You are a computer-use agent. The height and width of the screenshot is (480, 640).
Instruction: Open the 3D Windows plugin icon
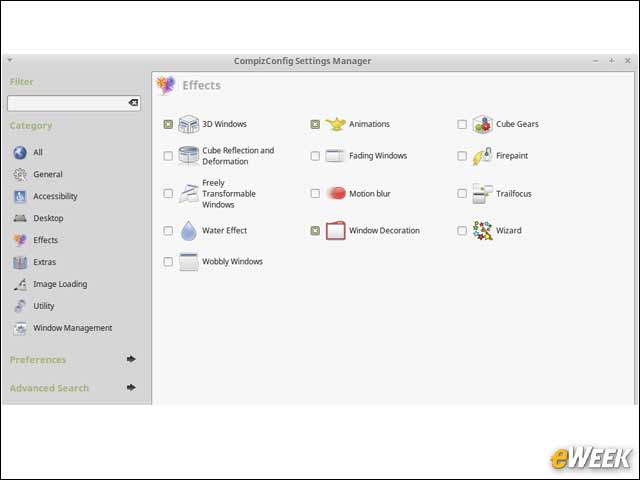click(x=189, y=124)
